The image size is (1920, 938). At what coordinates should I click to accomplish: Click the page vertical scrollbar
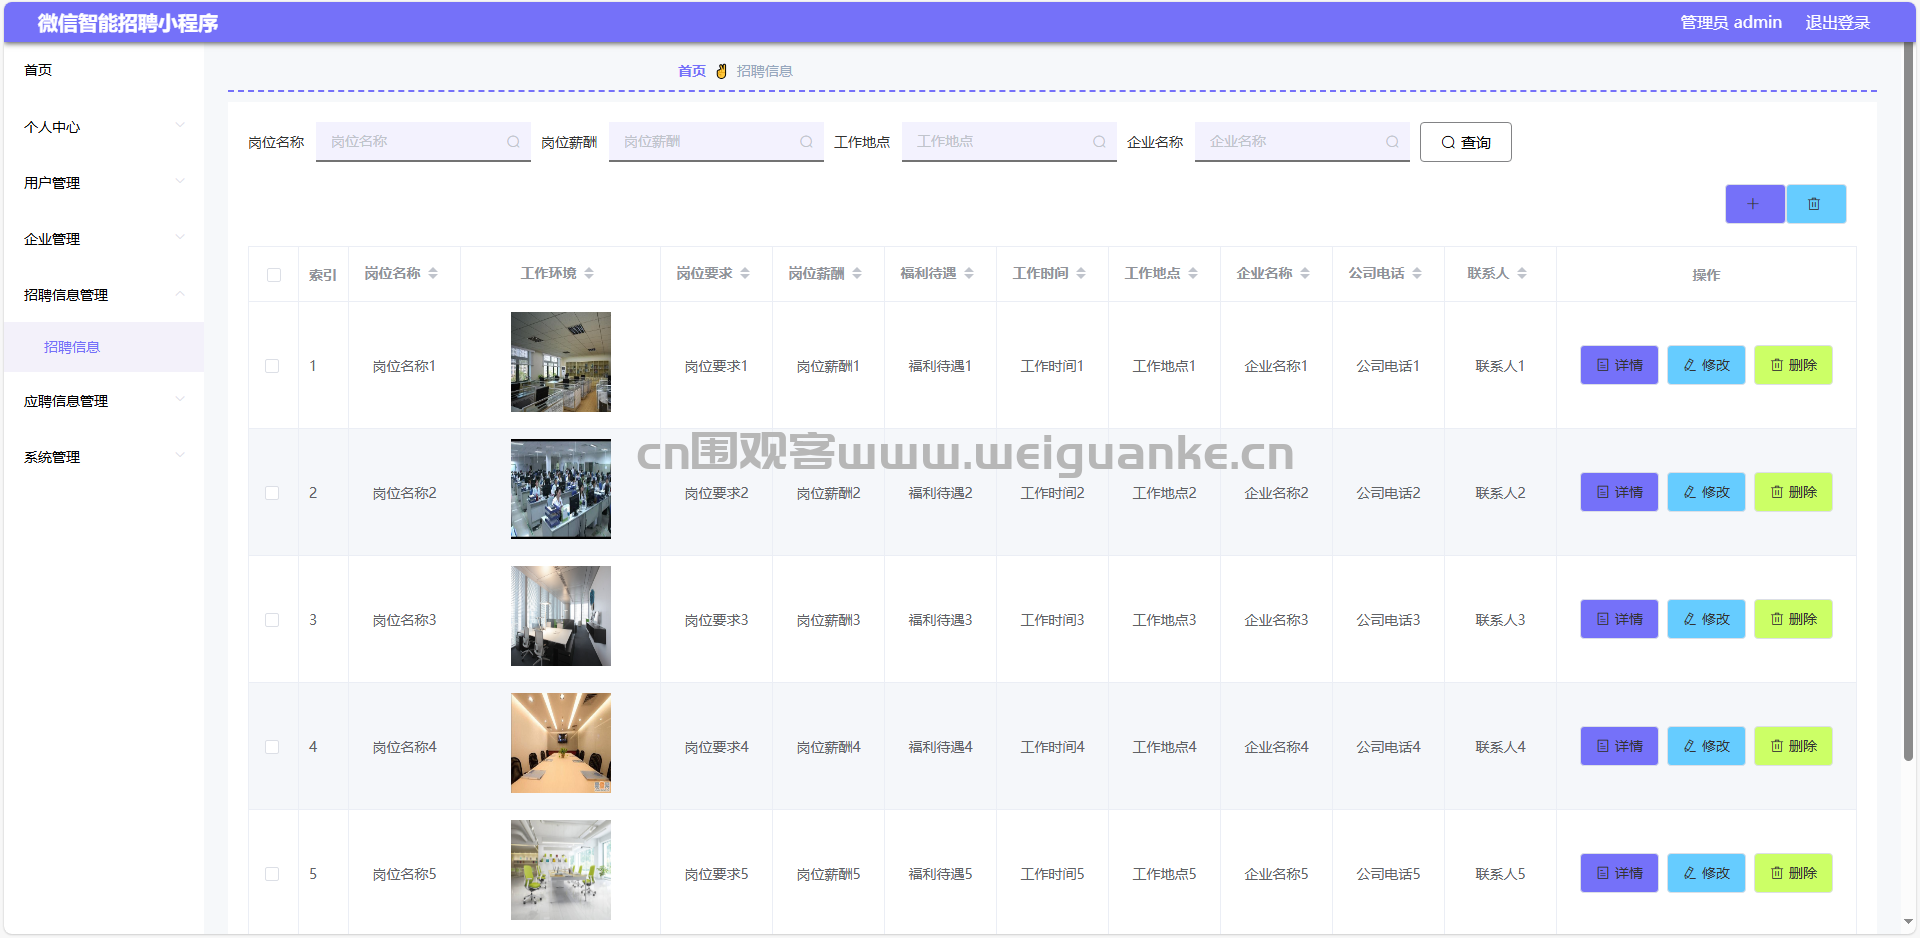[1908, 400]
